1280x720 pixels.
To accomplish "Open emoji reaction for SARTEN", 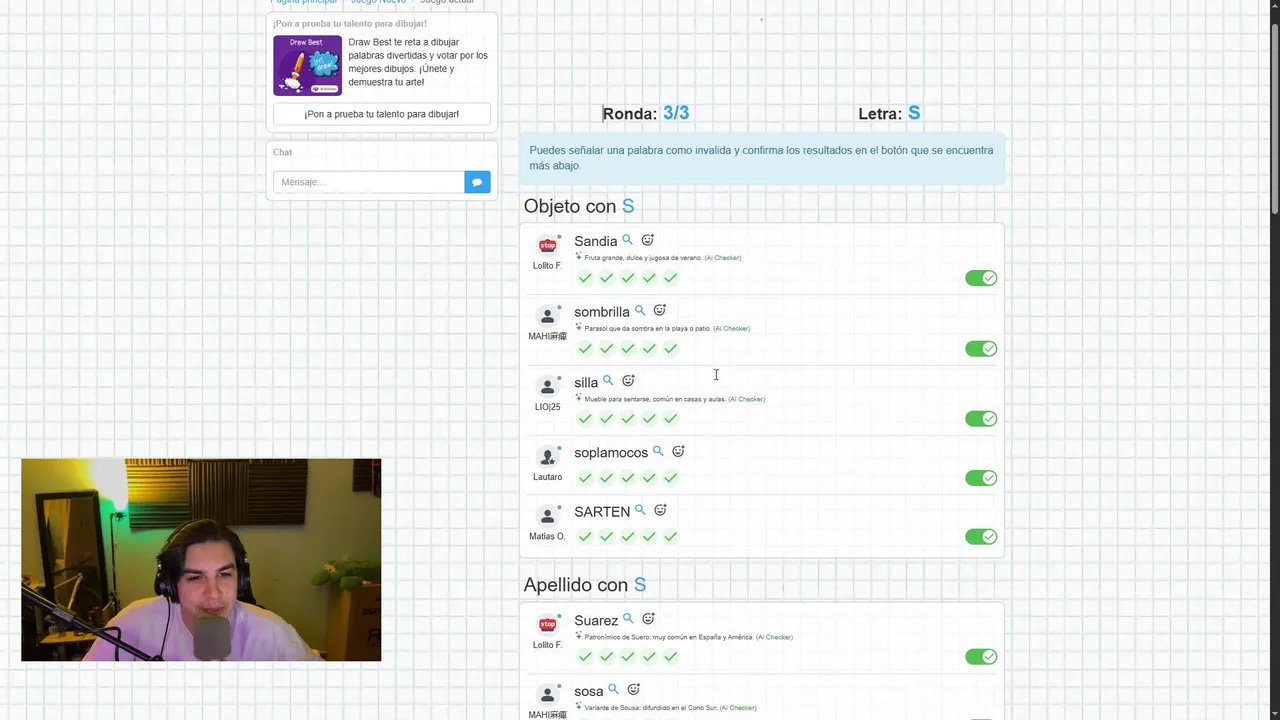I will click(x=660, y=510).
